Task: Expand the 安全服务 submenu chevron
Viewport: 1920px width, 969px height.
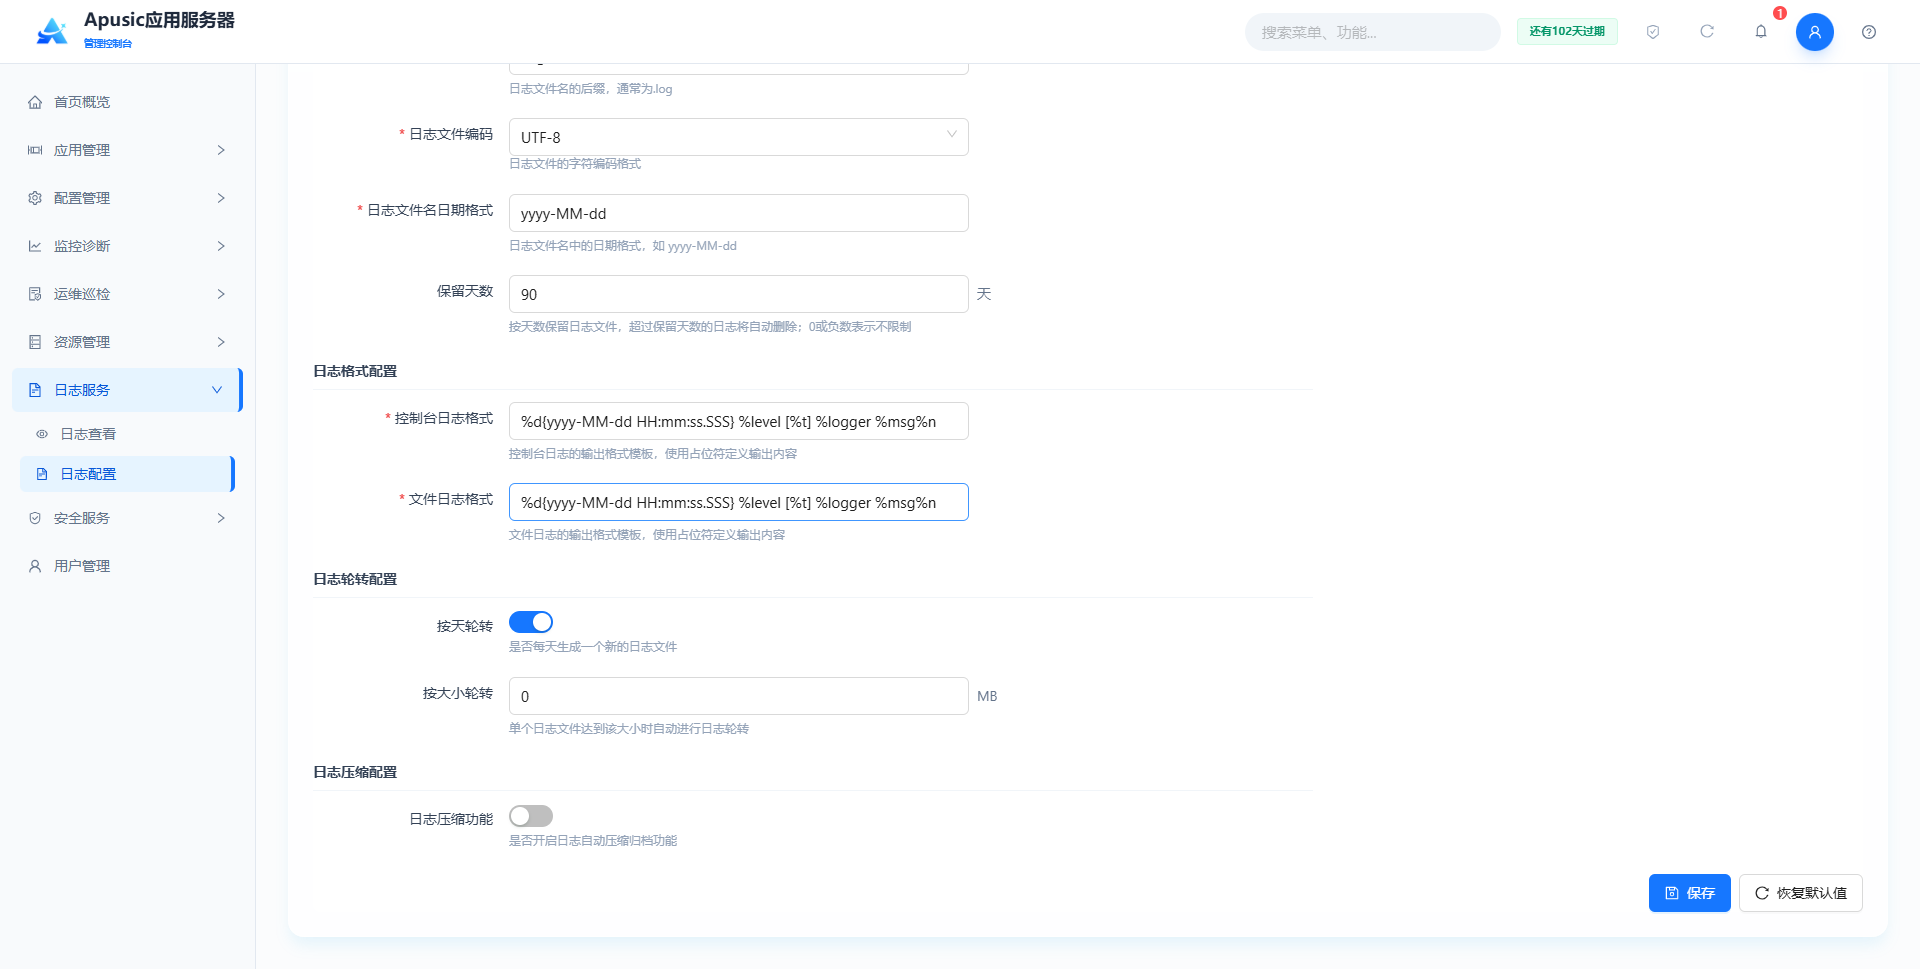Action: pos(221,518)
